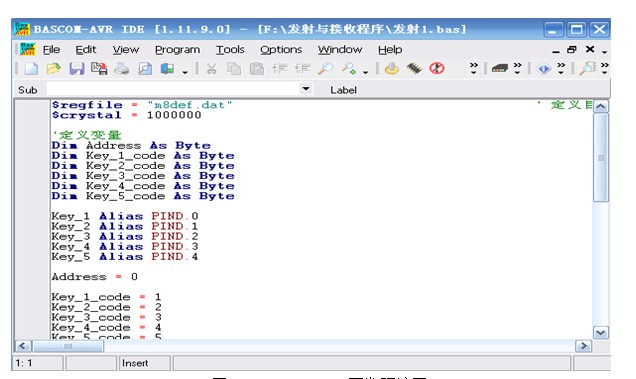Click the Find magnifier icon
The width and height of the screenshot is (636, 379).
point(325,68)
